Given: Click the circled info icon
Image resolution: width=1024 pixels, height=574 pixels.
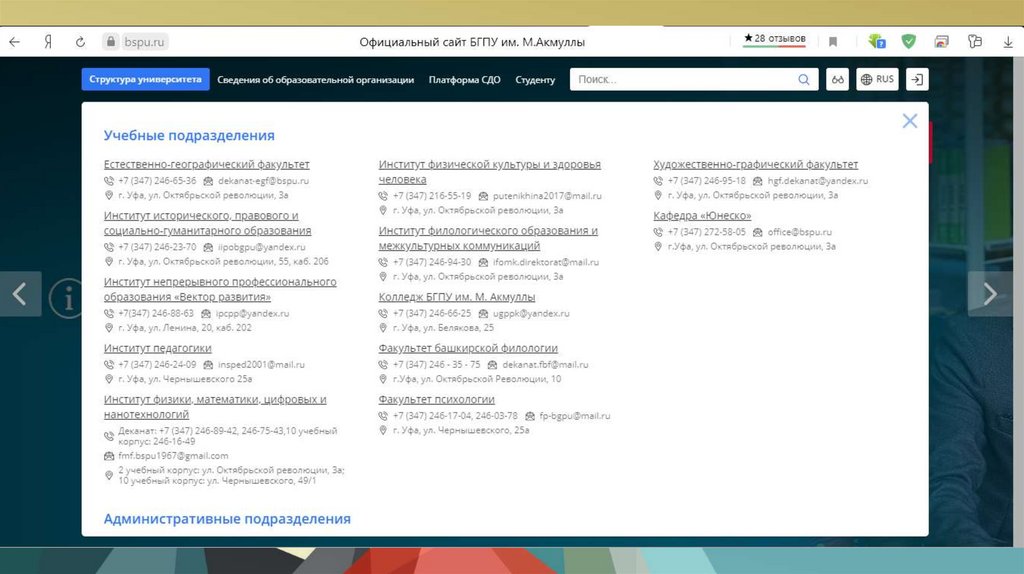Looking at the screenshot, I should pos(67,298).
